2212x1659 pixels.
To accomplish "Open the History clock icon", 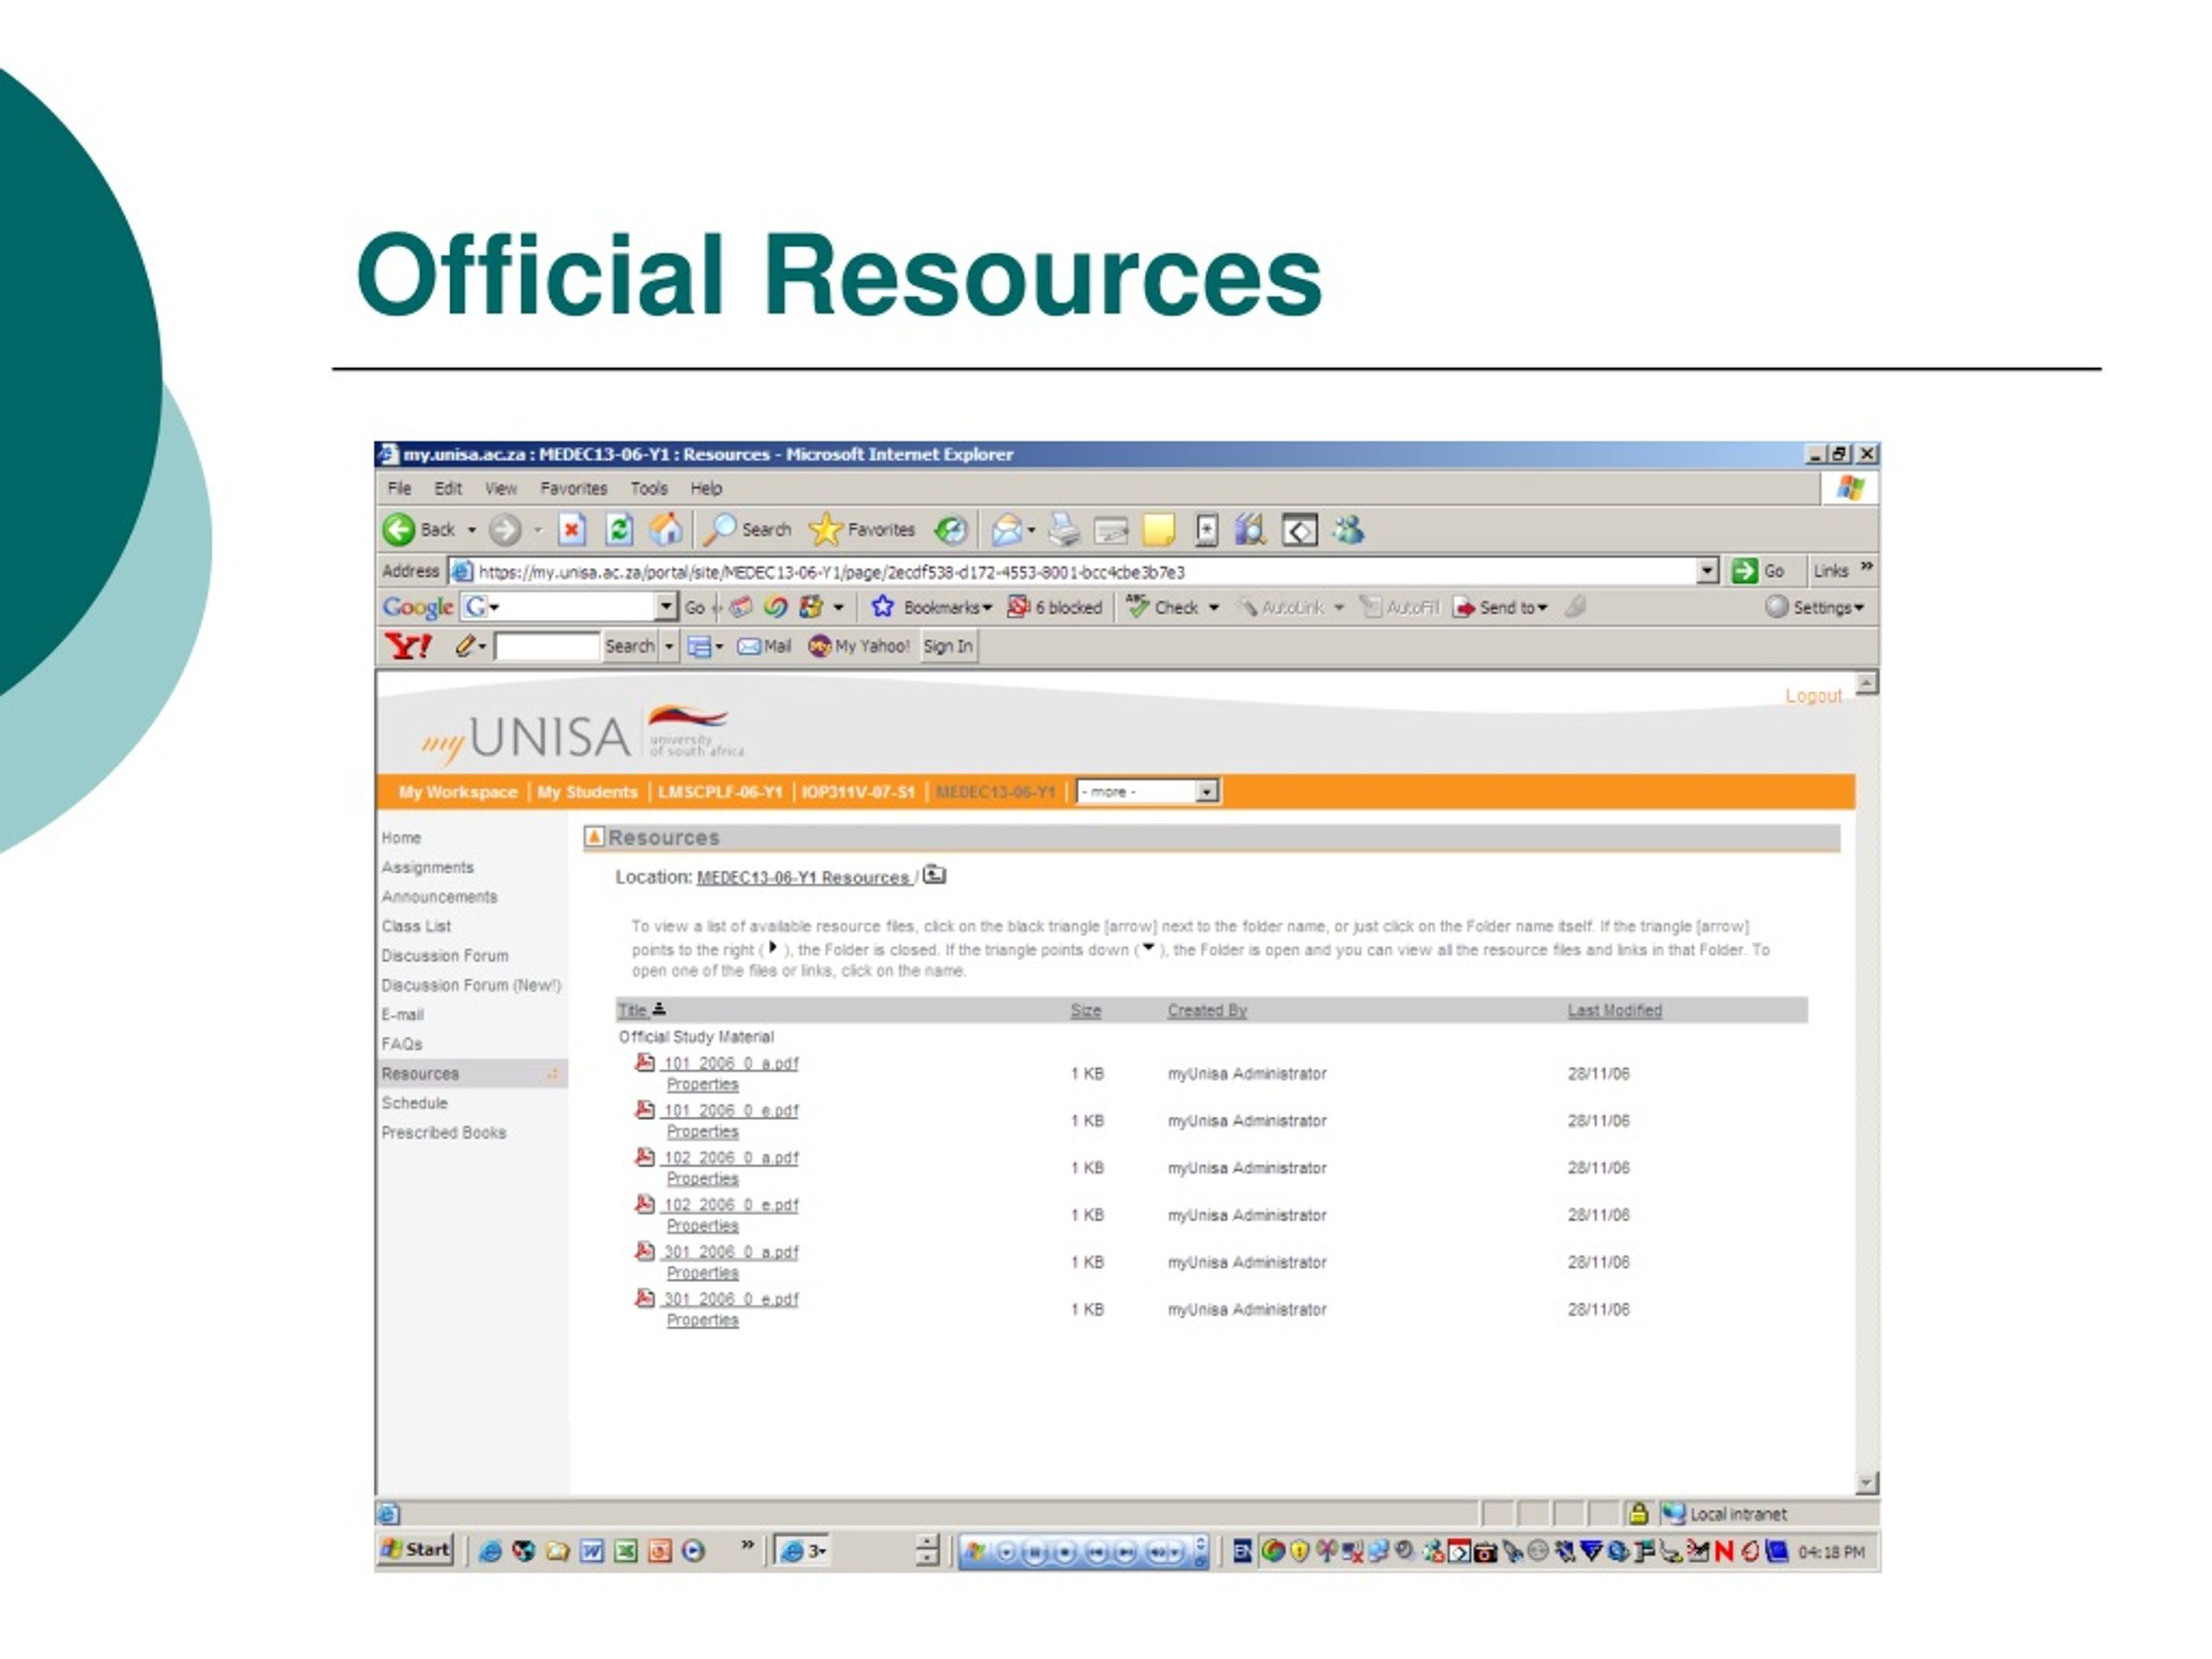I will pos(950,530).
